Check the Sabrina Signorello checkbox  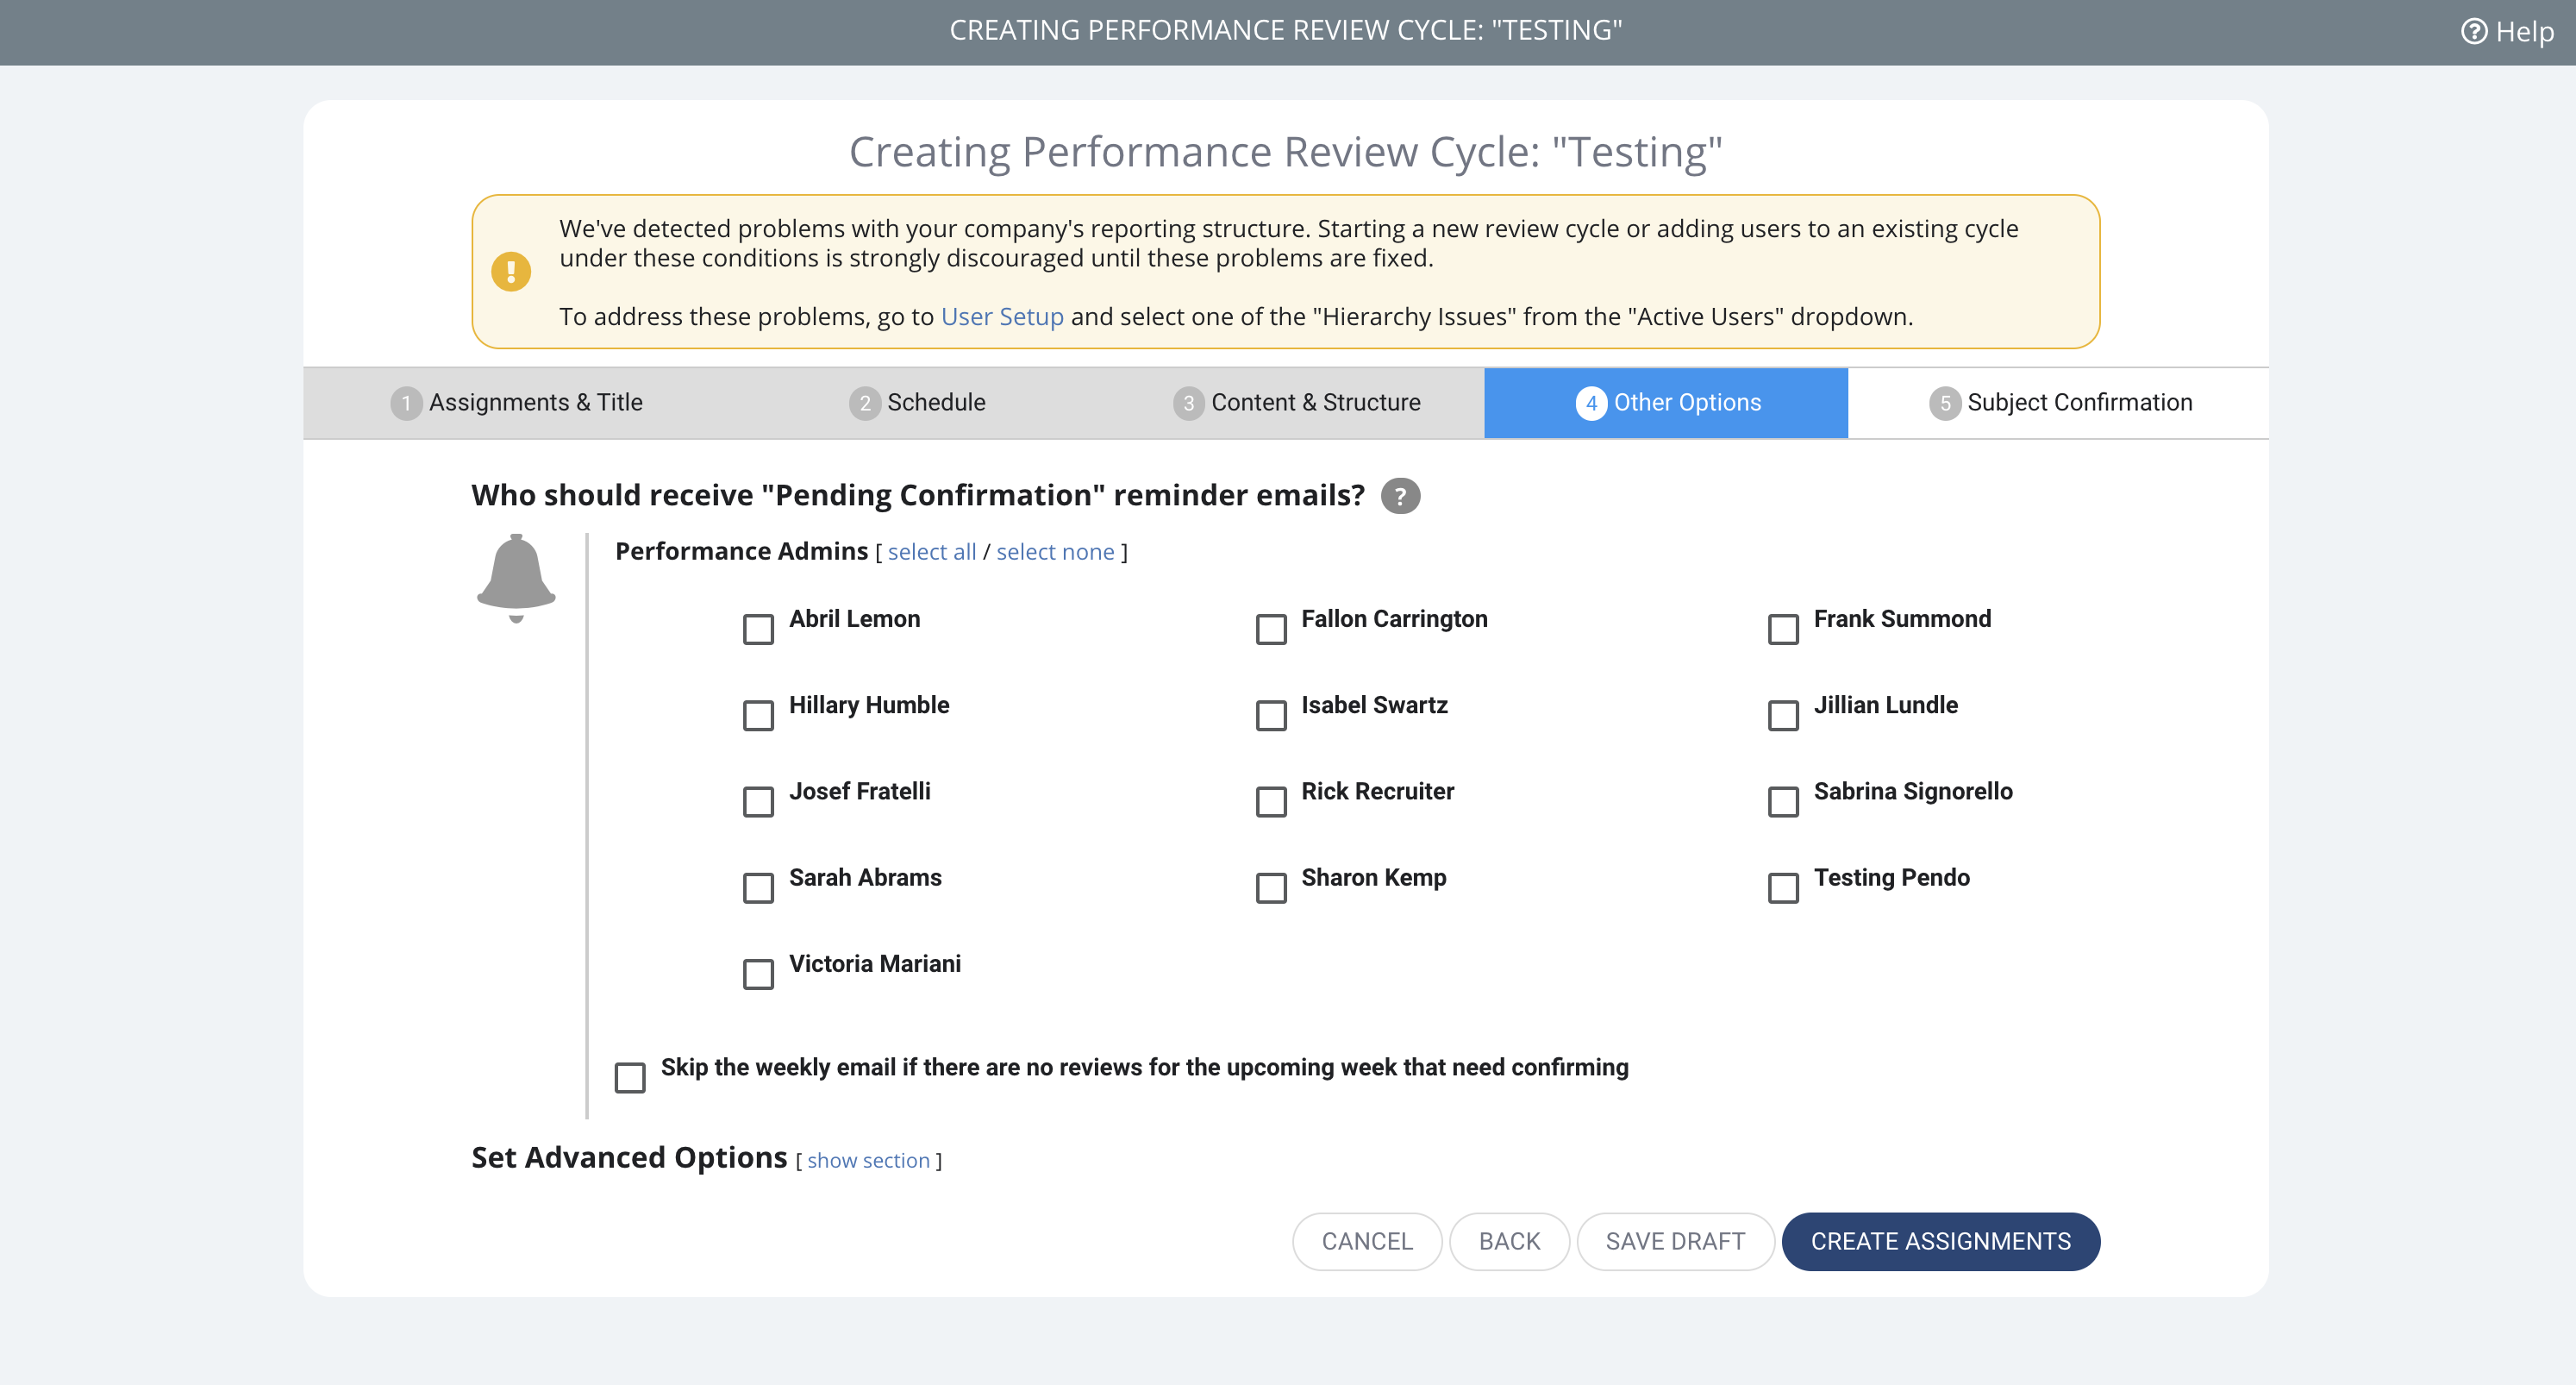(x=1783, y=802)
